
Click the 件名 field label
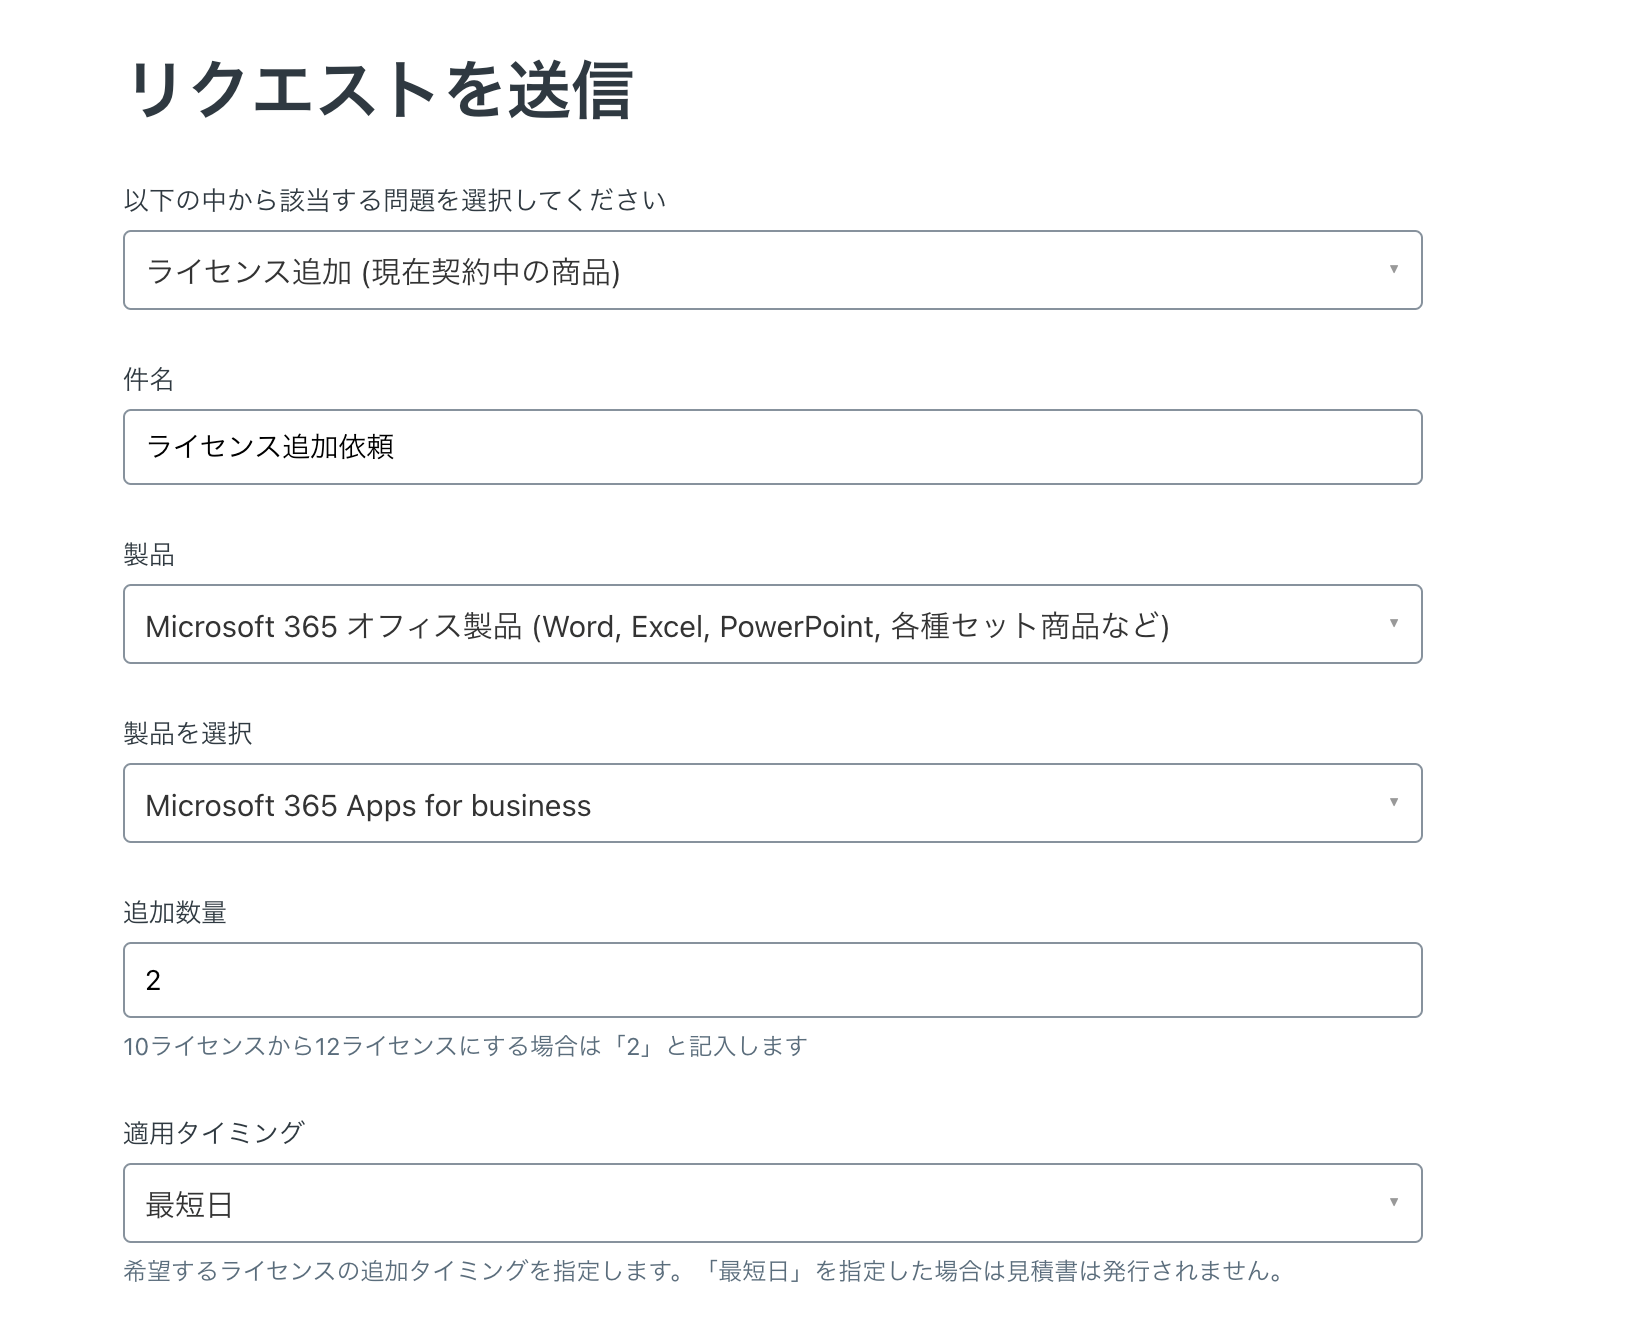tap(149, 379)
